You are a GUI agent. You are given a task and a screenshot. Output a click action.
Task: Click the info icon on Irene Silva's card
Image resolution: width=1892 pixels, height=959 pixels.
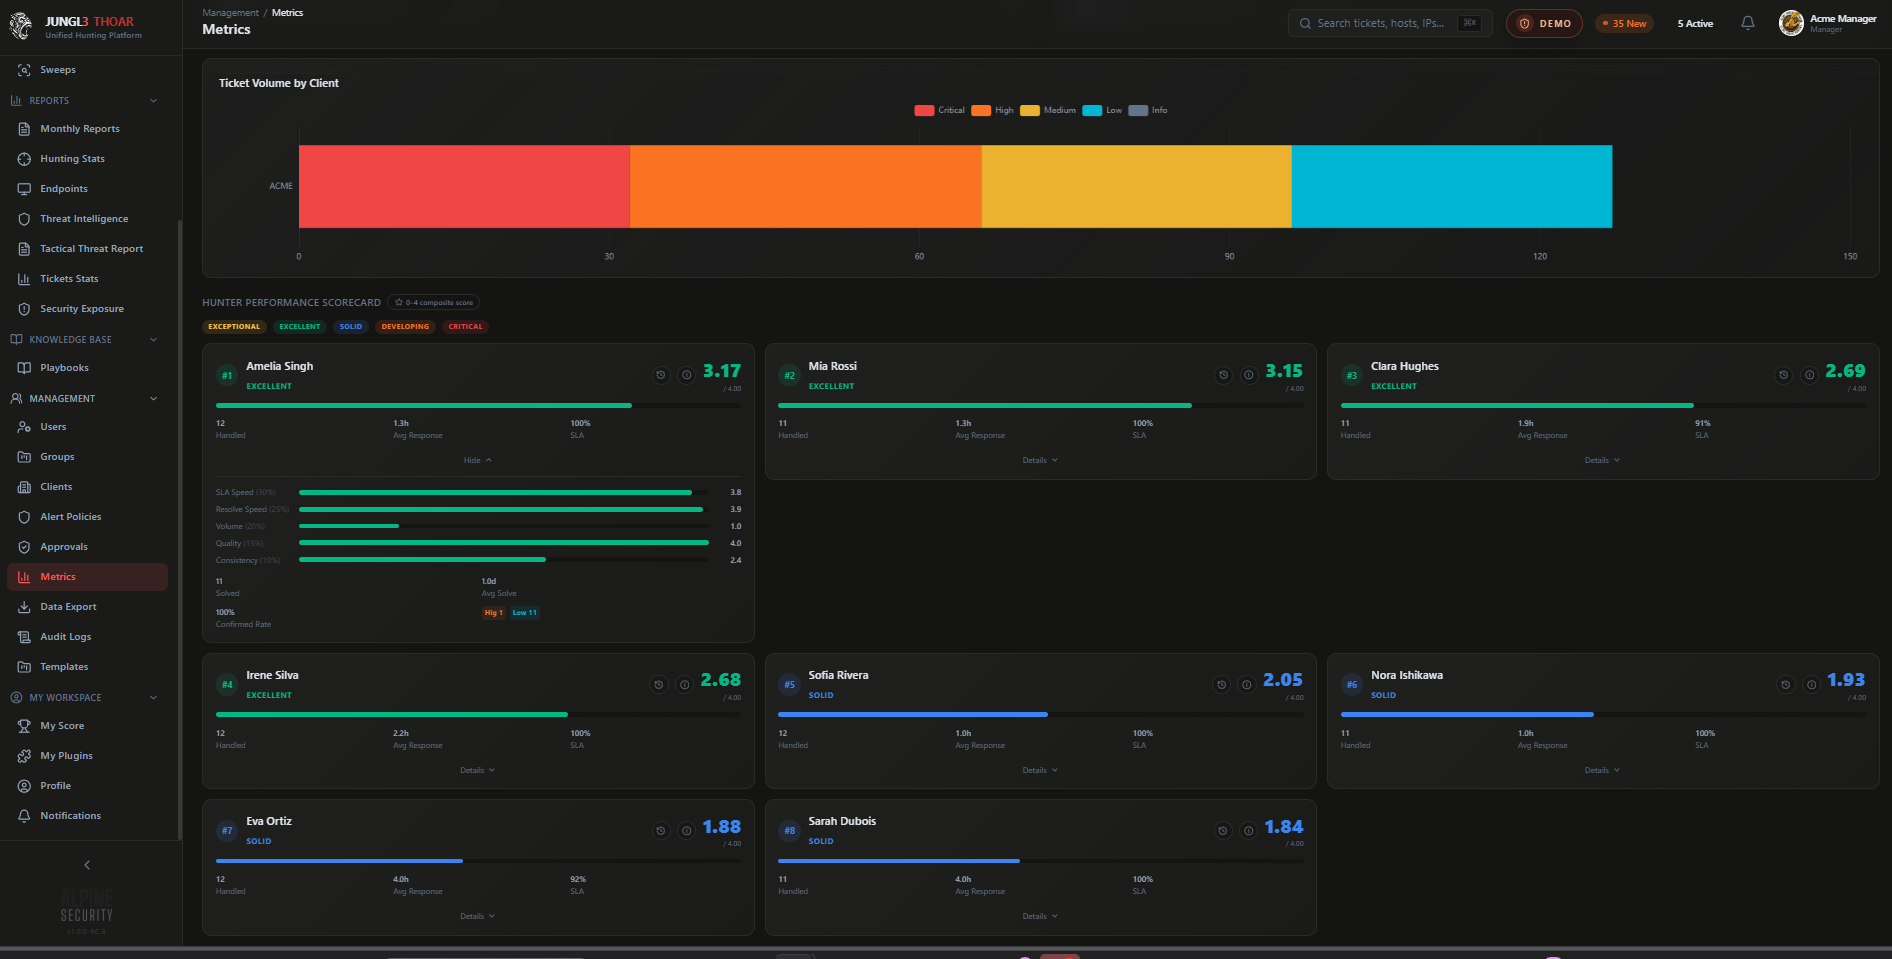685,685
